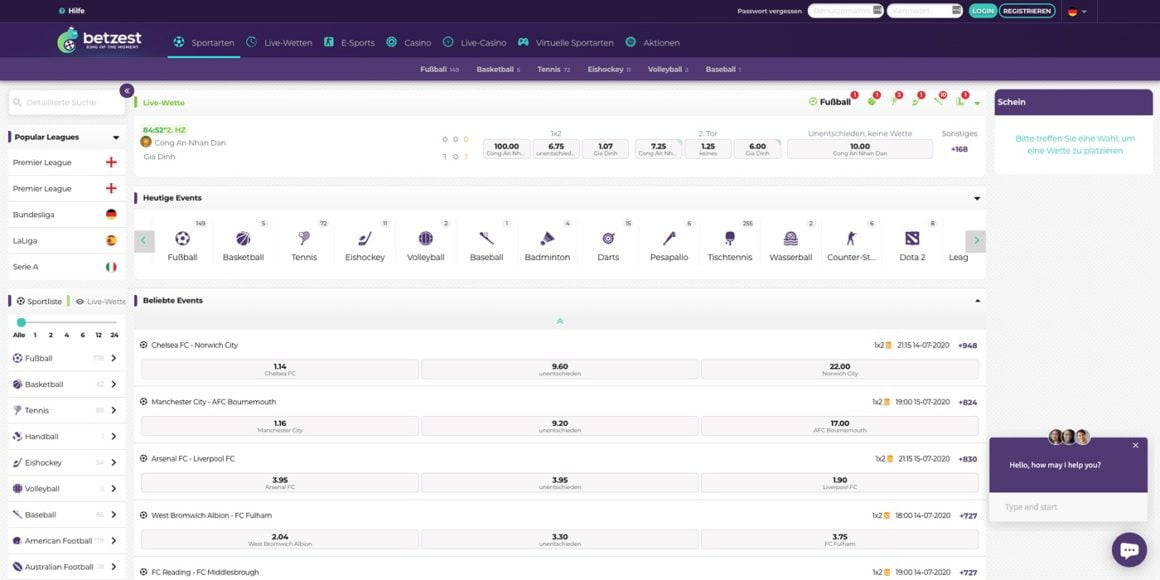Choose the Counter-Strike icon
1160x580 pixels.
(851, 238)
